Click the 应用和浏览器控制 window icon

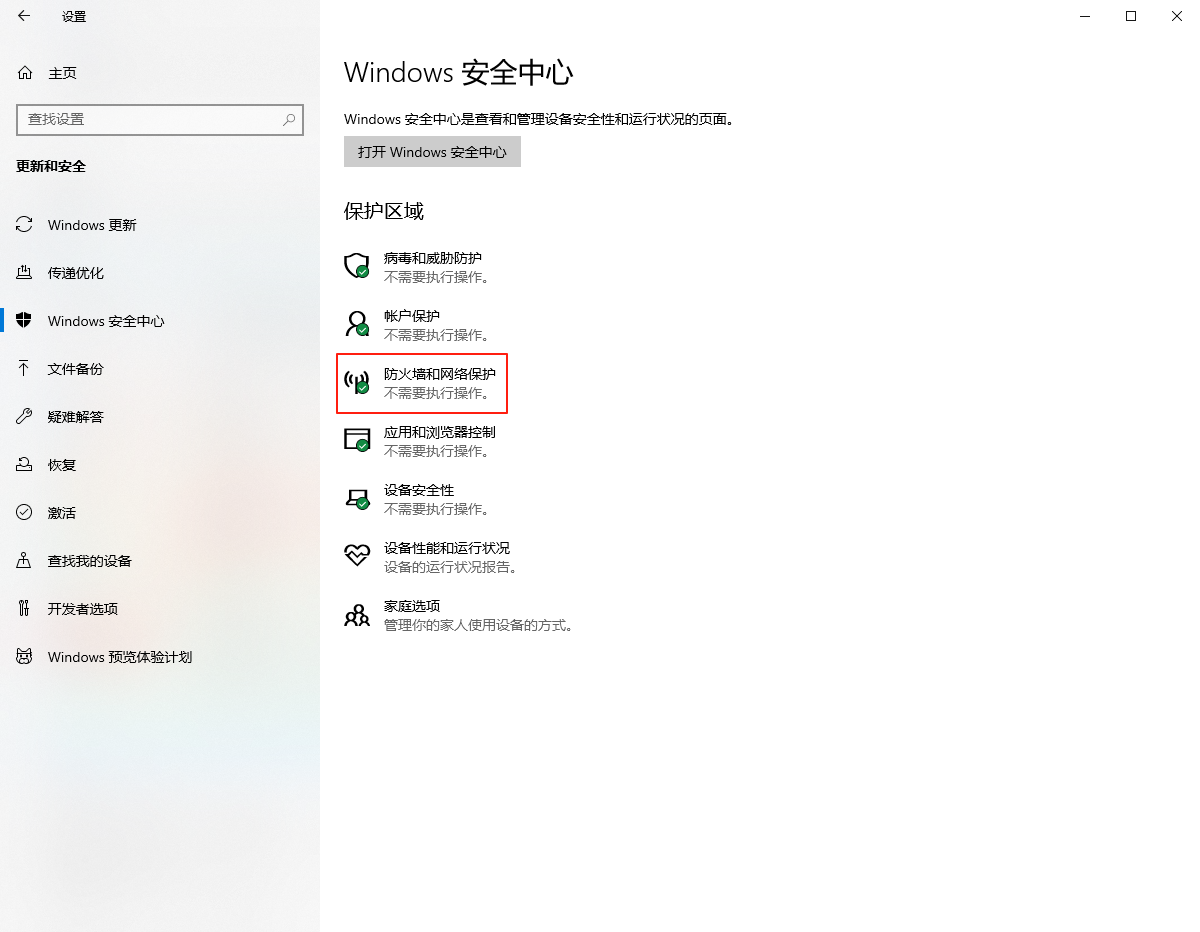pyautogui.click(x=357, y=439)
